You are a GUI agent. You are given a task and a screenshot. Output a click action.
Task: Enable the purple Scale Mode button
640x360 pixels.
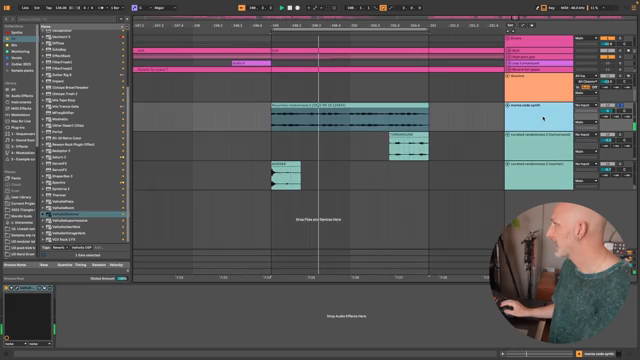click(x=134, y=8)
